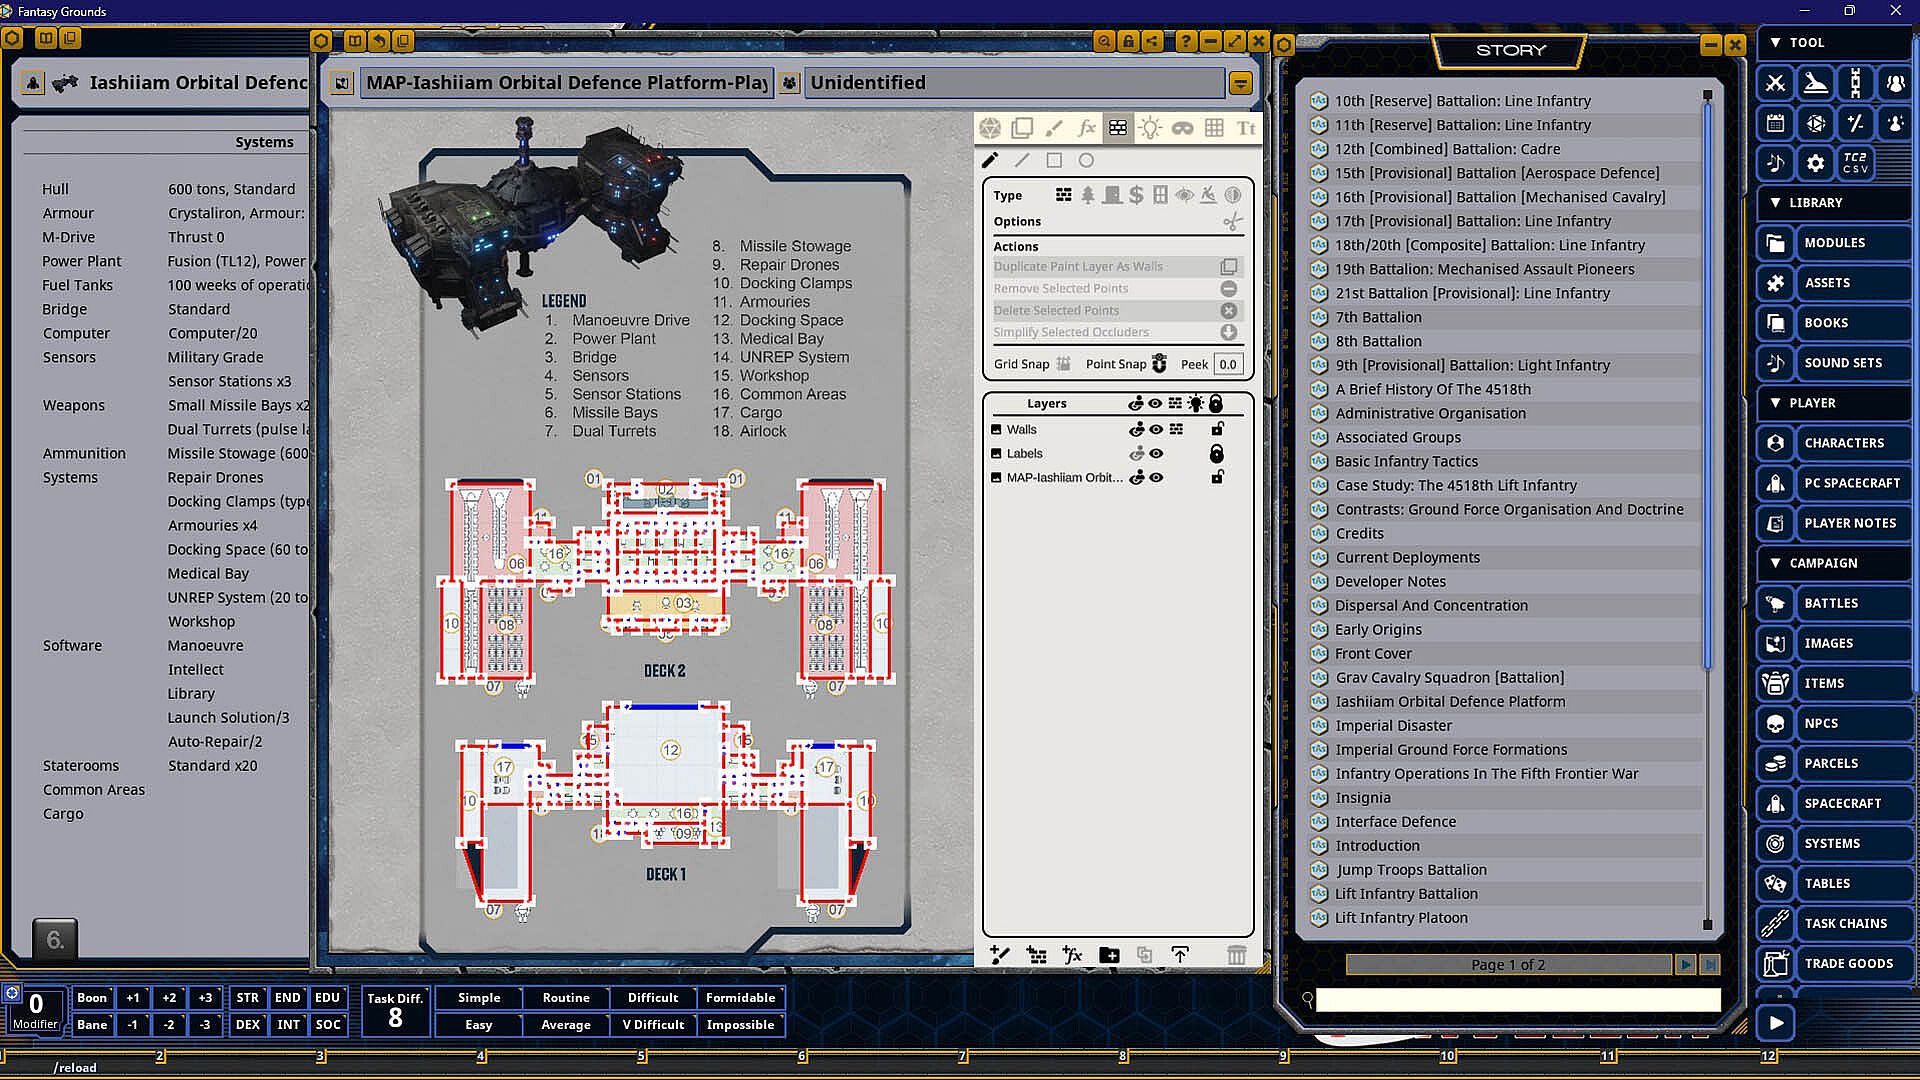The image size is (1920, 1080).
Task: Open the FX effects tool
Action: point(1086,128)
